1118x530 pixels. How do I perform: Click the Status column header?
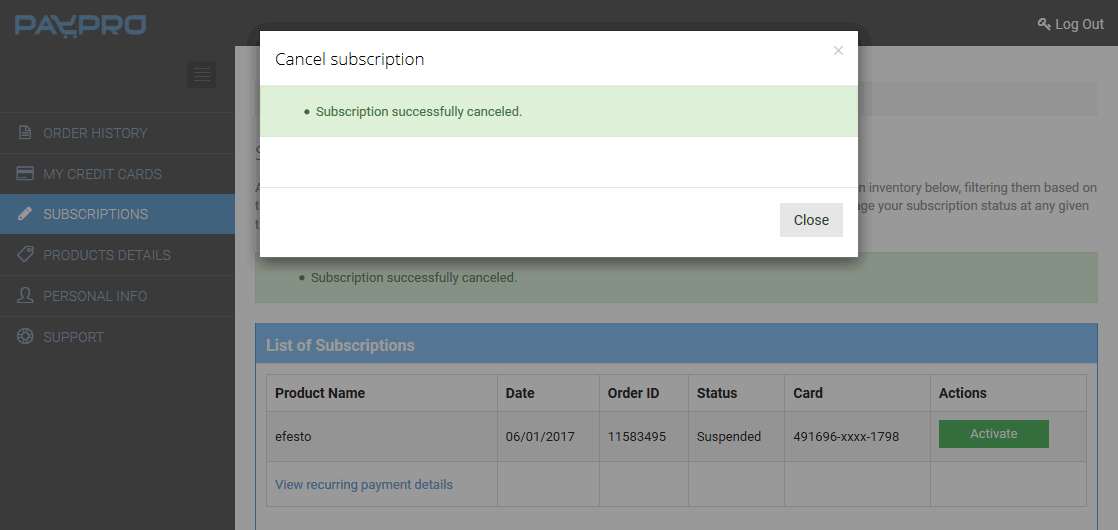717,393
